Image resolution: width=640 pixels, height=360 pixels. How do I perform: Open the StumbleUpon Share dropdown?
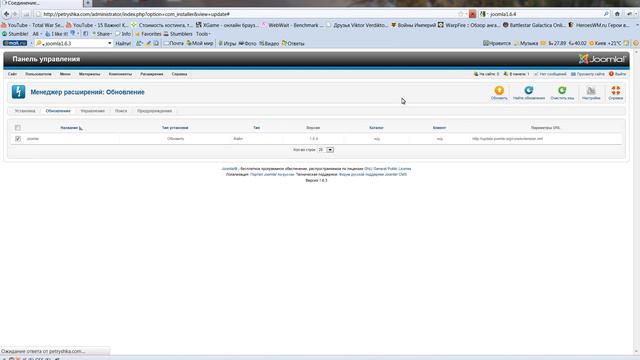(x=102, y=34)
